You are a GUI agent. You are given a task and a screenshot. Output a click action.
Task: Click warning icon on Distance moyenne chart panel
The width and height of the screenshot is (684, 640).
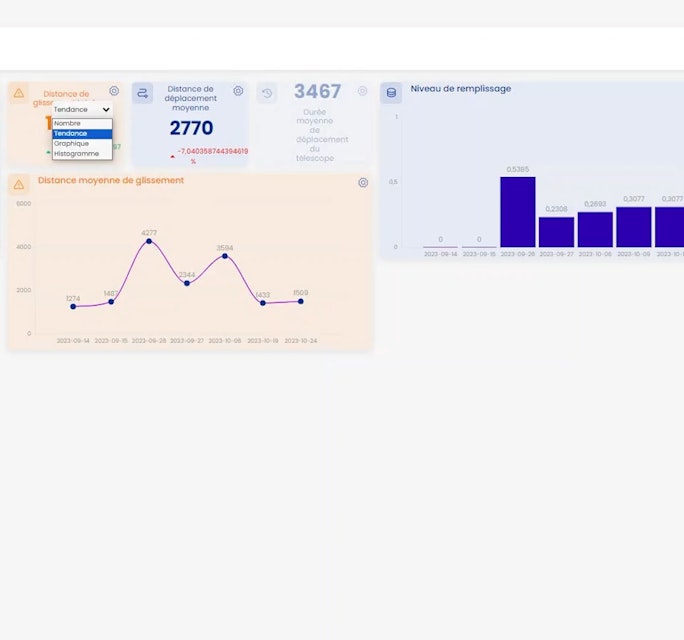point(19,185)
